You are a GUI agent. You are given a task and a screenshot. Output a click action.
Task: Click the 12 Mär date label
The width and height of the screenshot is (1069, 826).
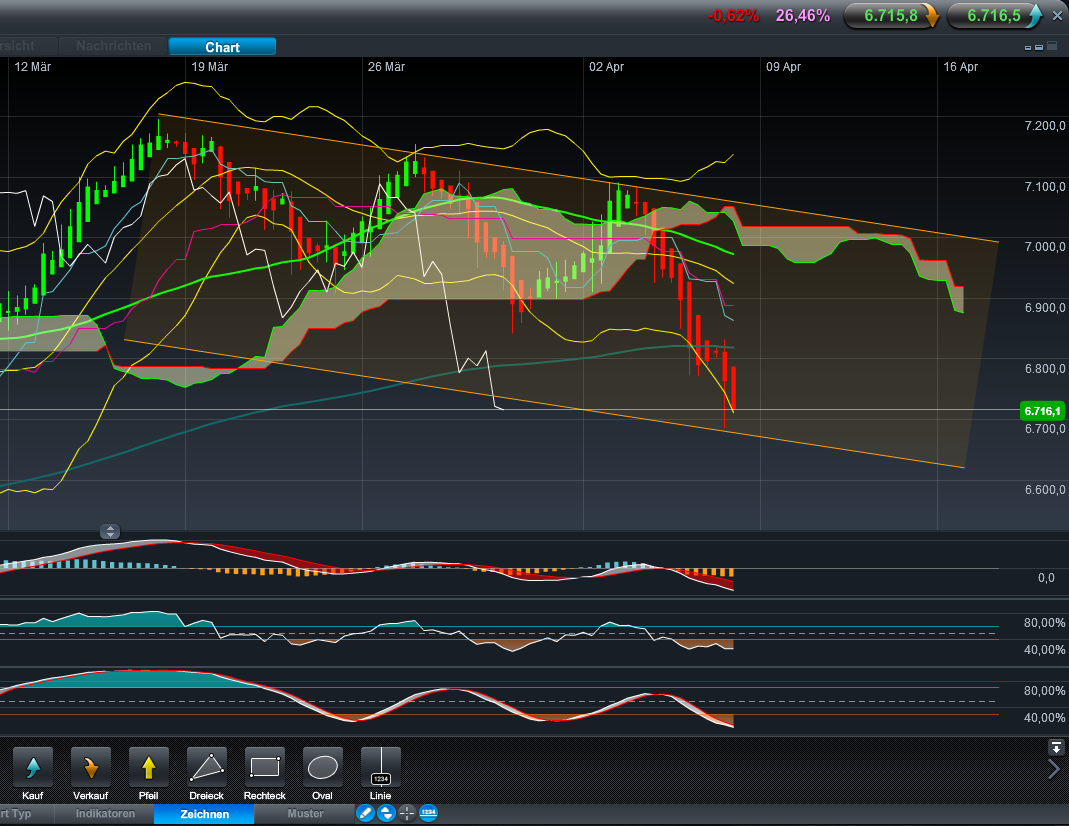[33, 67]
